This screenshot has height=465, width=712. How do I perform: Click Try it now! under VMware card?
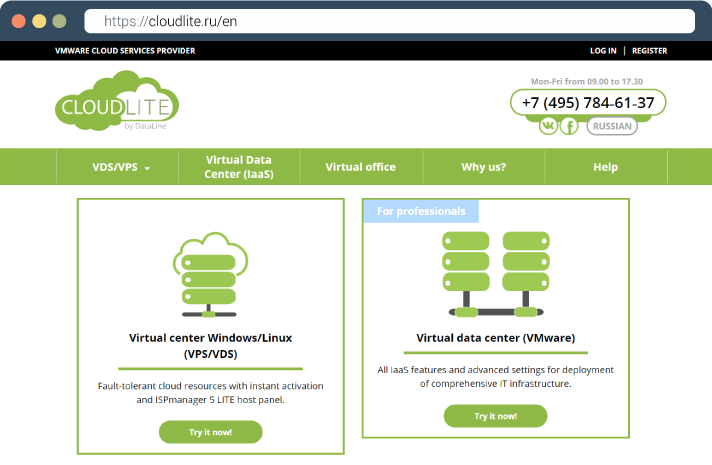tap(495, 416)
